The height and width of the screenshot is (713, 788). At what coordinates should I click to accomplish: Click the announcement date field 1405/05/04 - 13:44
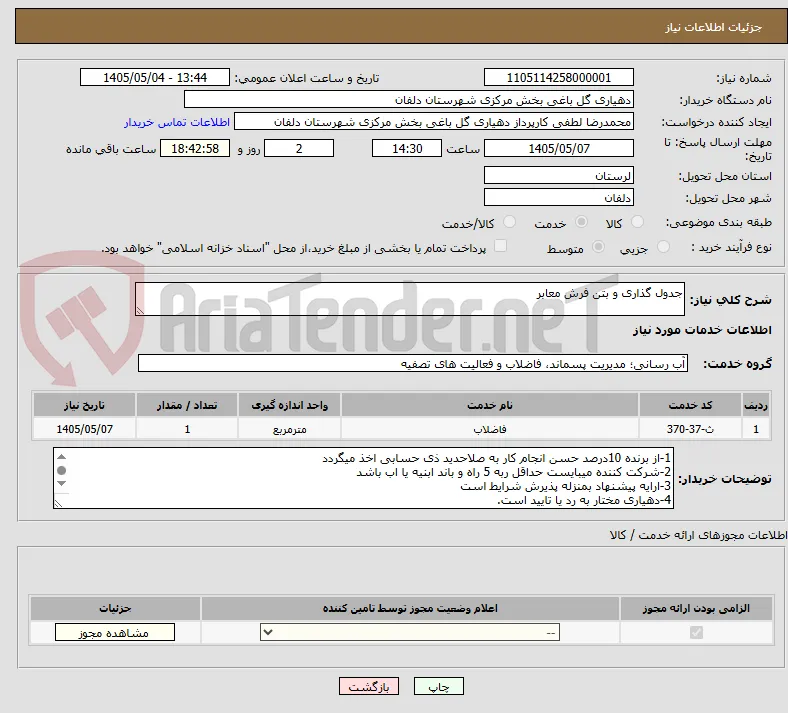(x=155, y=77)
